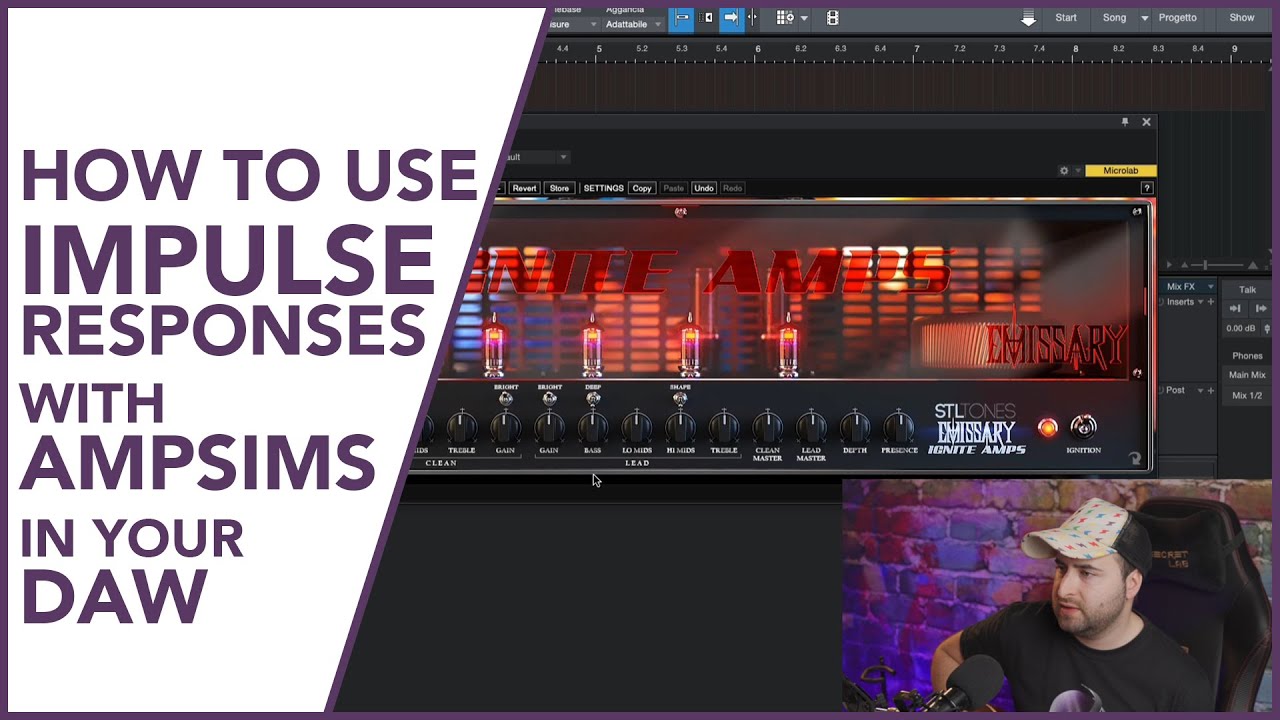1280x720 pixels.
Task: Open the video player film icon
Action: 833,18
